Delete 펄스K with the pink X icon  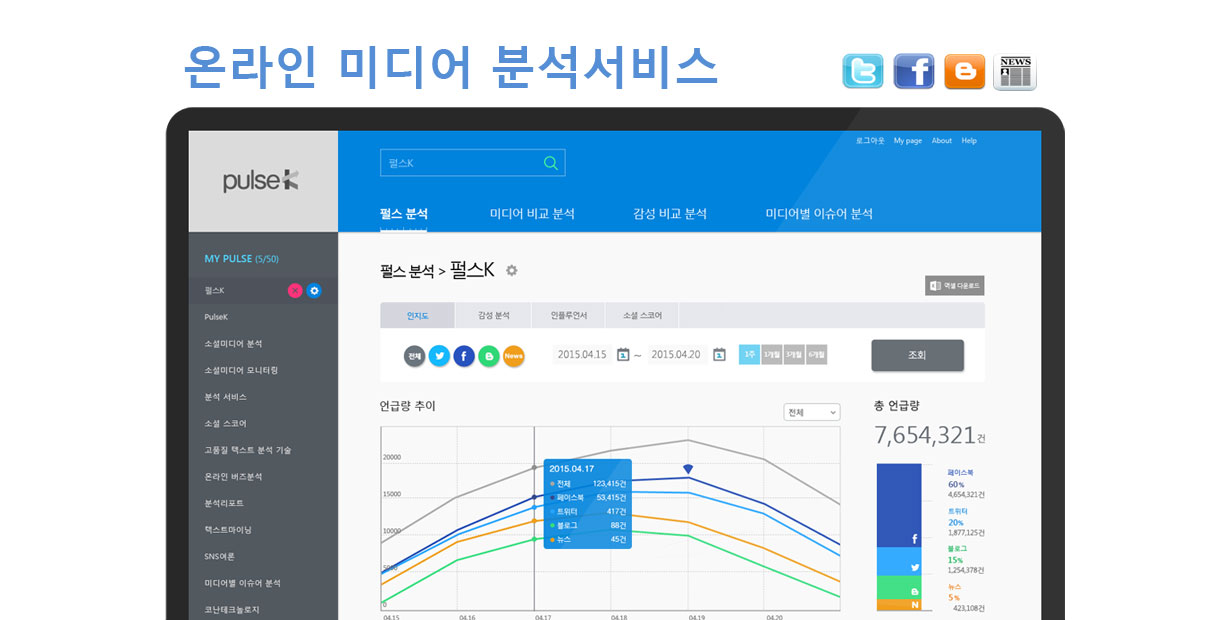295,291
